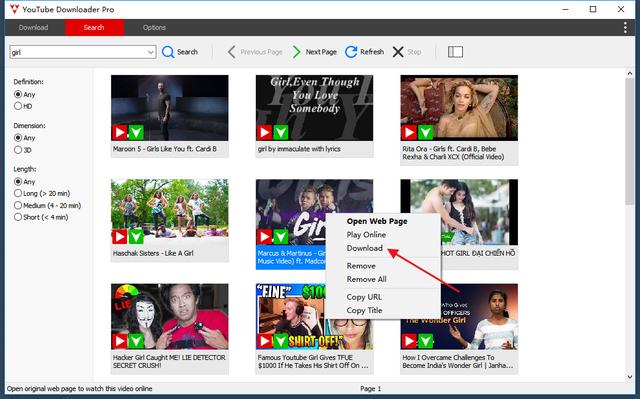The width and height of the screenshot is (640, 399).
Task: Choose Open Web Page from context menu
Action: (x=377, y=221)
